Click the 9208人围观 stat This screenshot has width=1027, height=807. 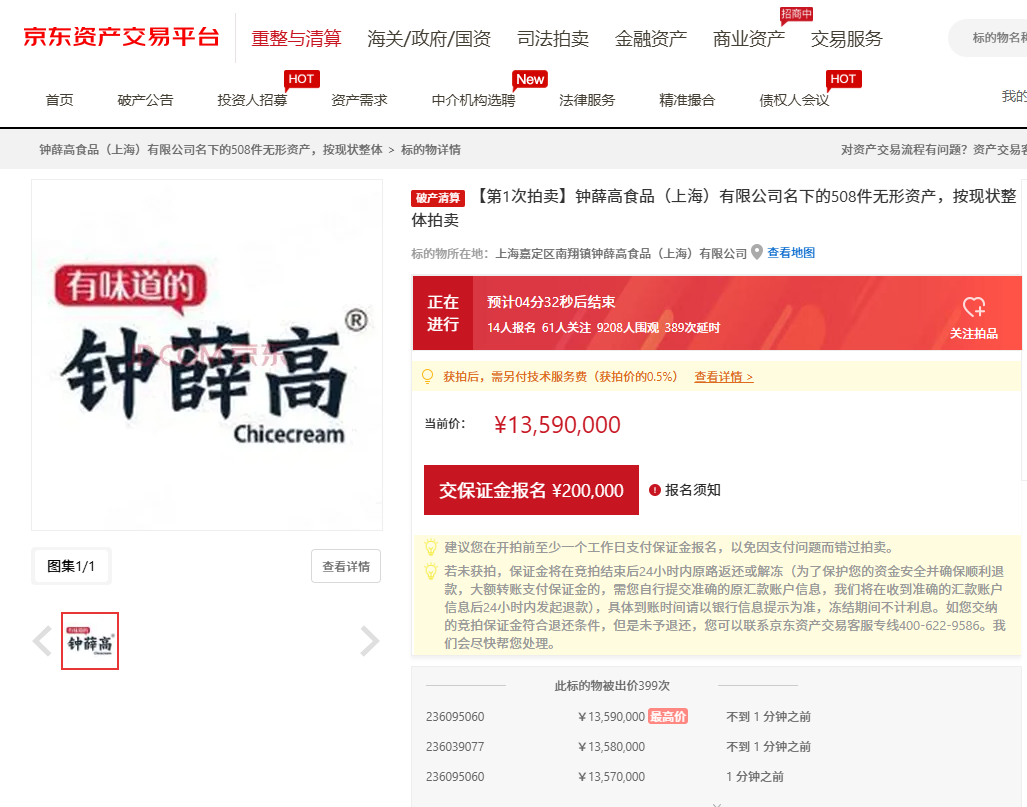pos(627,328)
